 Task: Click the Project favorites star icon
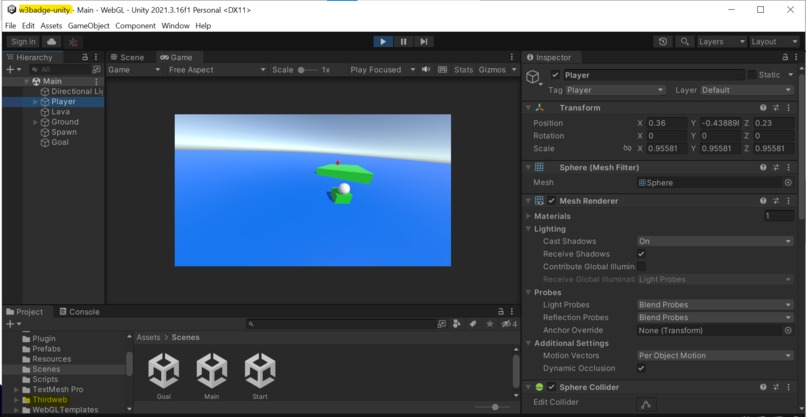tap(490, 324)
